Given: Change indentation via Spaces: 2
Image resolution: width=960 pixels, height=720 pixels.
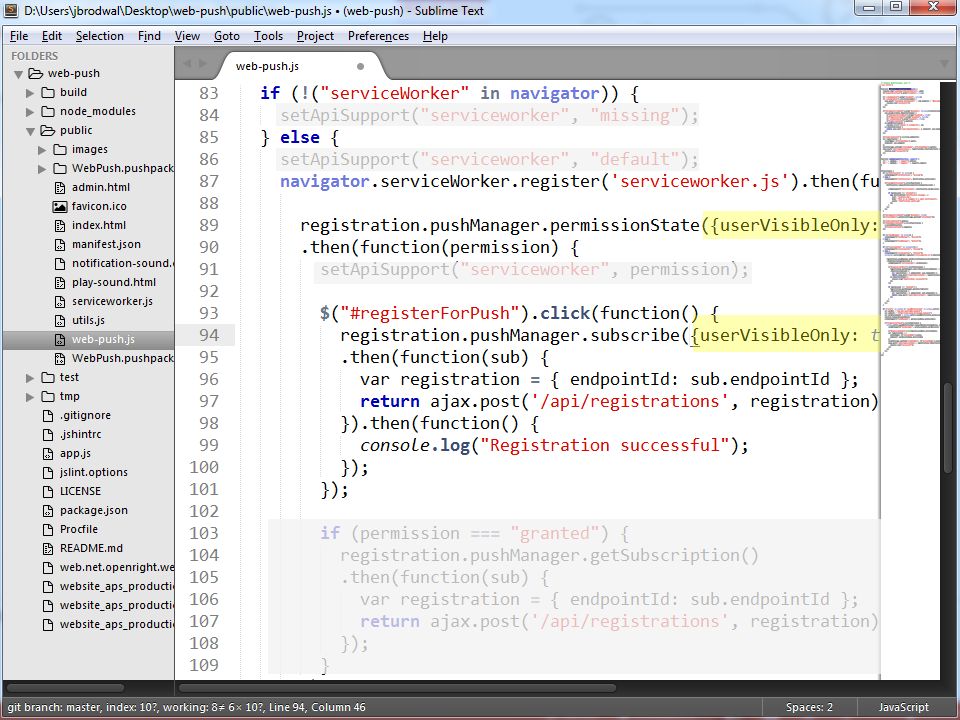Looking at the screenshot, I should point(809,707).
